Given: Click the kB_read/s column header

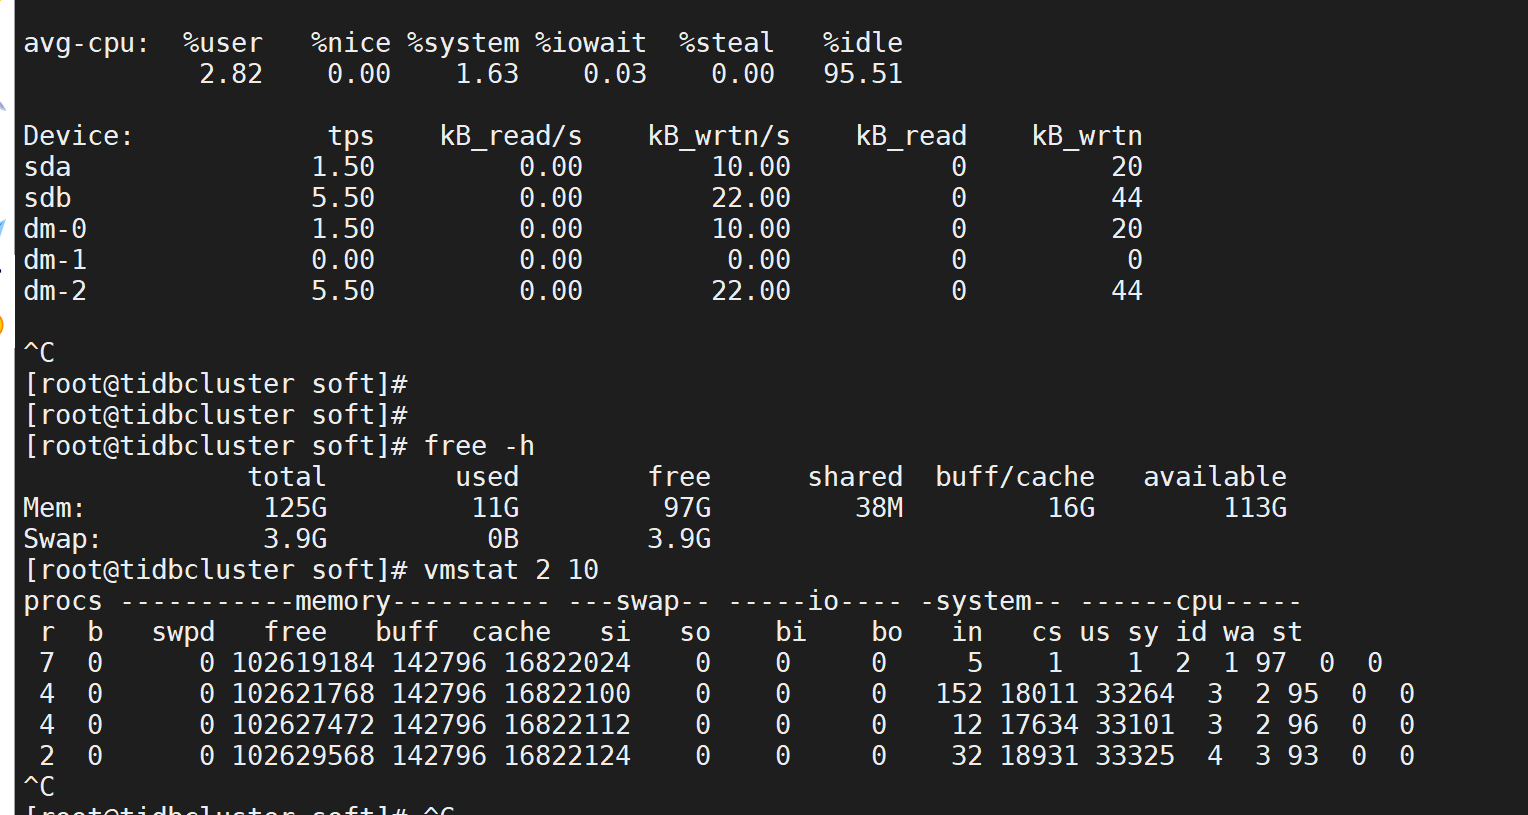Looking at the screenshot, I should coord(511,136).
